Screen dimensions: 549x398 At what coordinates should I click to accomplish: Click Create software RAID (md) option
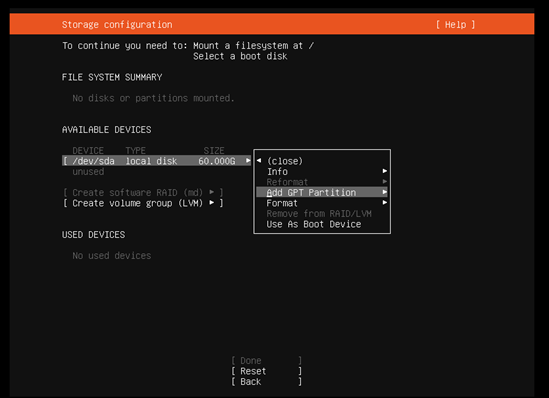143,193
